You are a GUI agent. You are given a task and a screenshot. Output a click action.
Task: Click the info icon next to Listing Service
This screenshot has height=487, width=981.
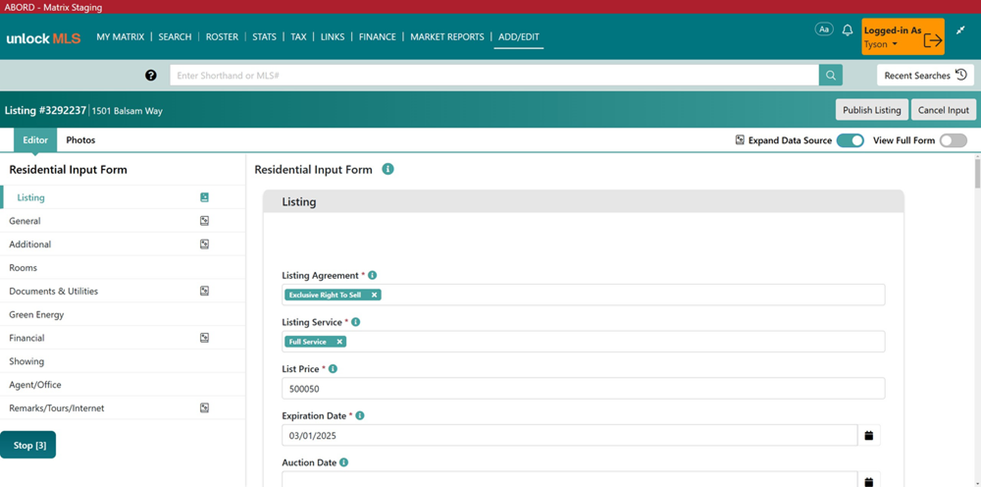pos(355,322)
